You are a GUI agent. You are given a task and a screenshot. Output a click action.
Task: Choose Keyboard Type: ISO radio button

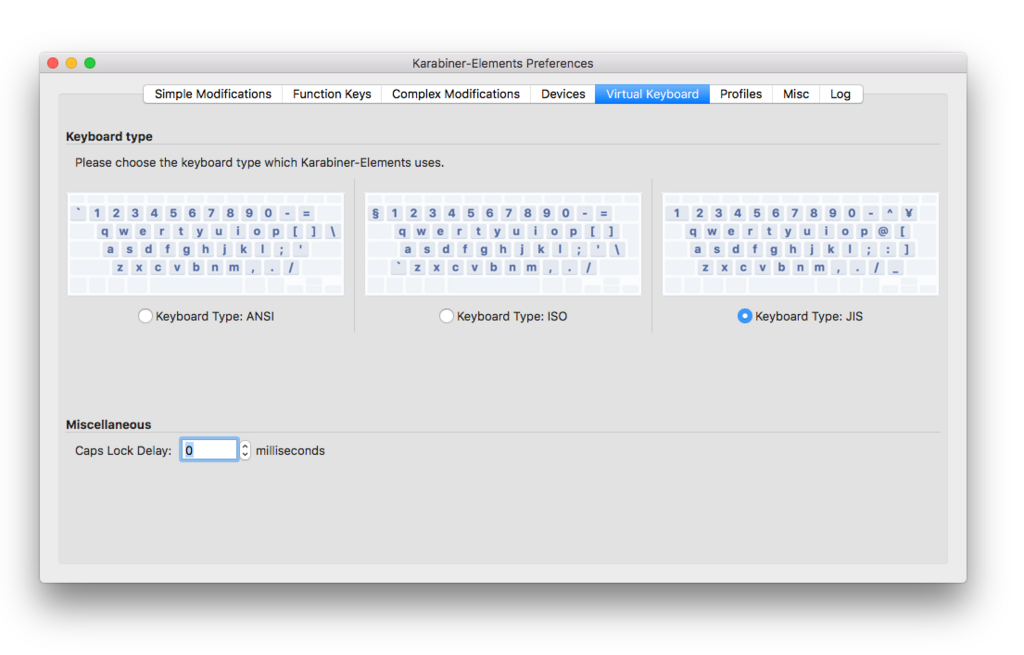point(446,316)
